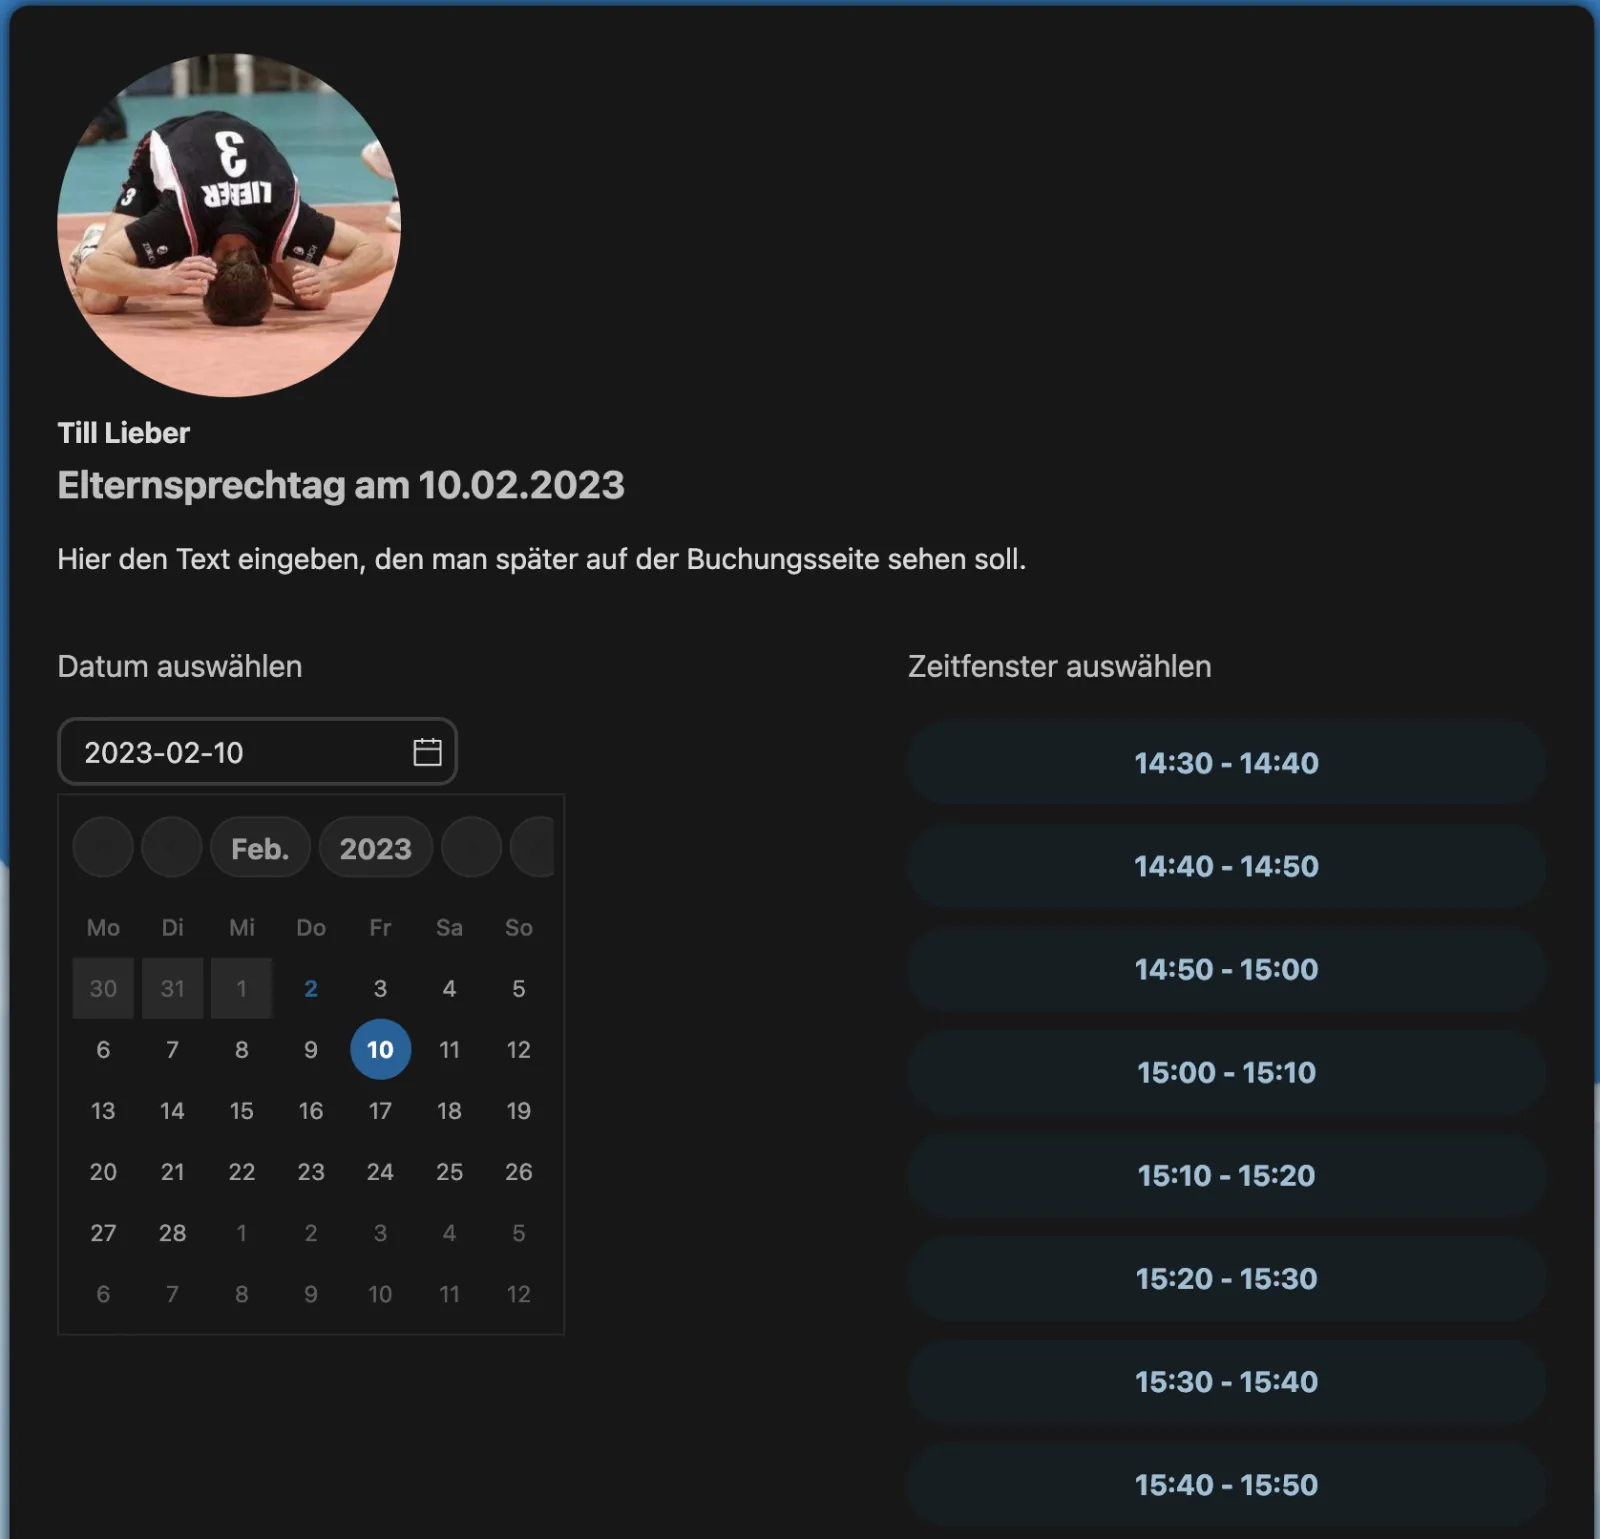Click the 'Till Lieber' name label

123,433
